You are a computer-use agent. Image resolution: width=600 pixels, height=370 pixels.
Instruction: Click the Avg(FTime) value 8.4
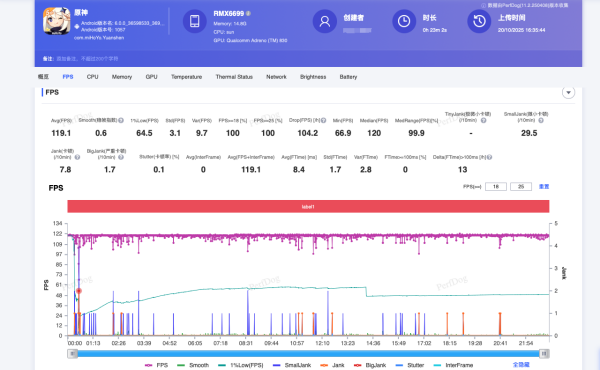click(299, 170)
